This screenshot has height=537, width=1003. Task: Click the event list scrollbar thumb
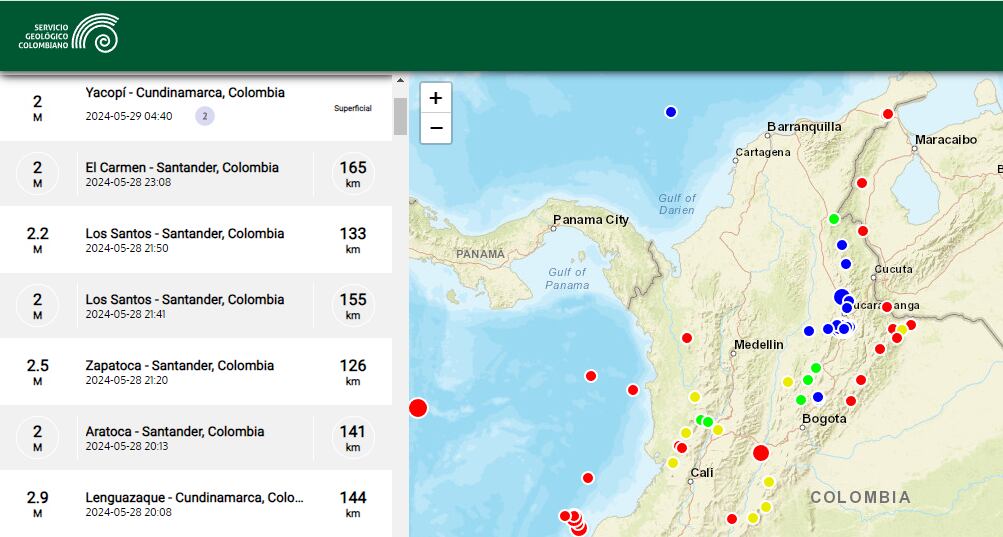pos(400,115)
